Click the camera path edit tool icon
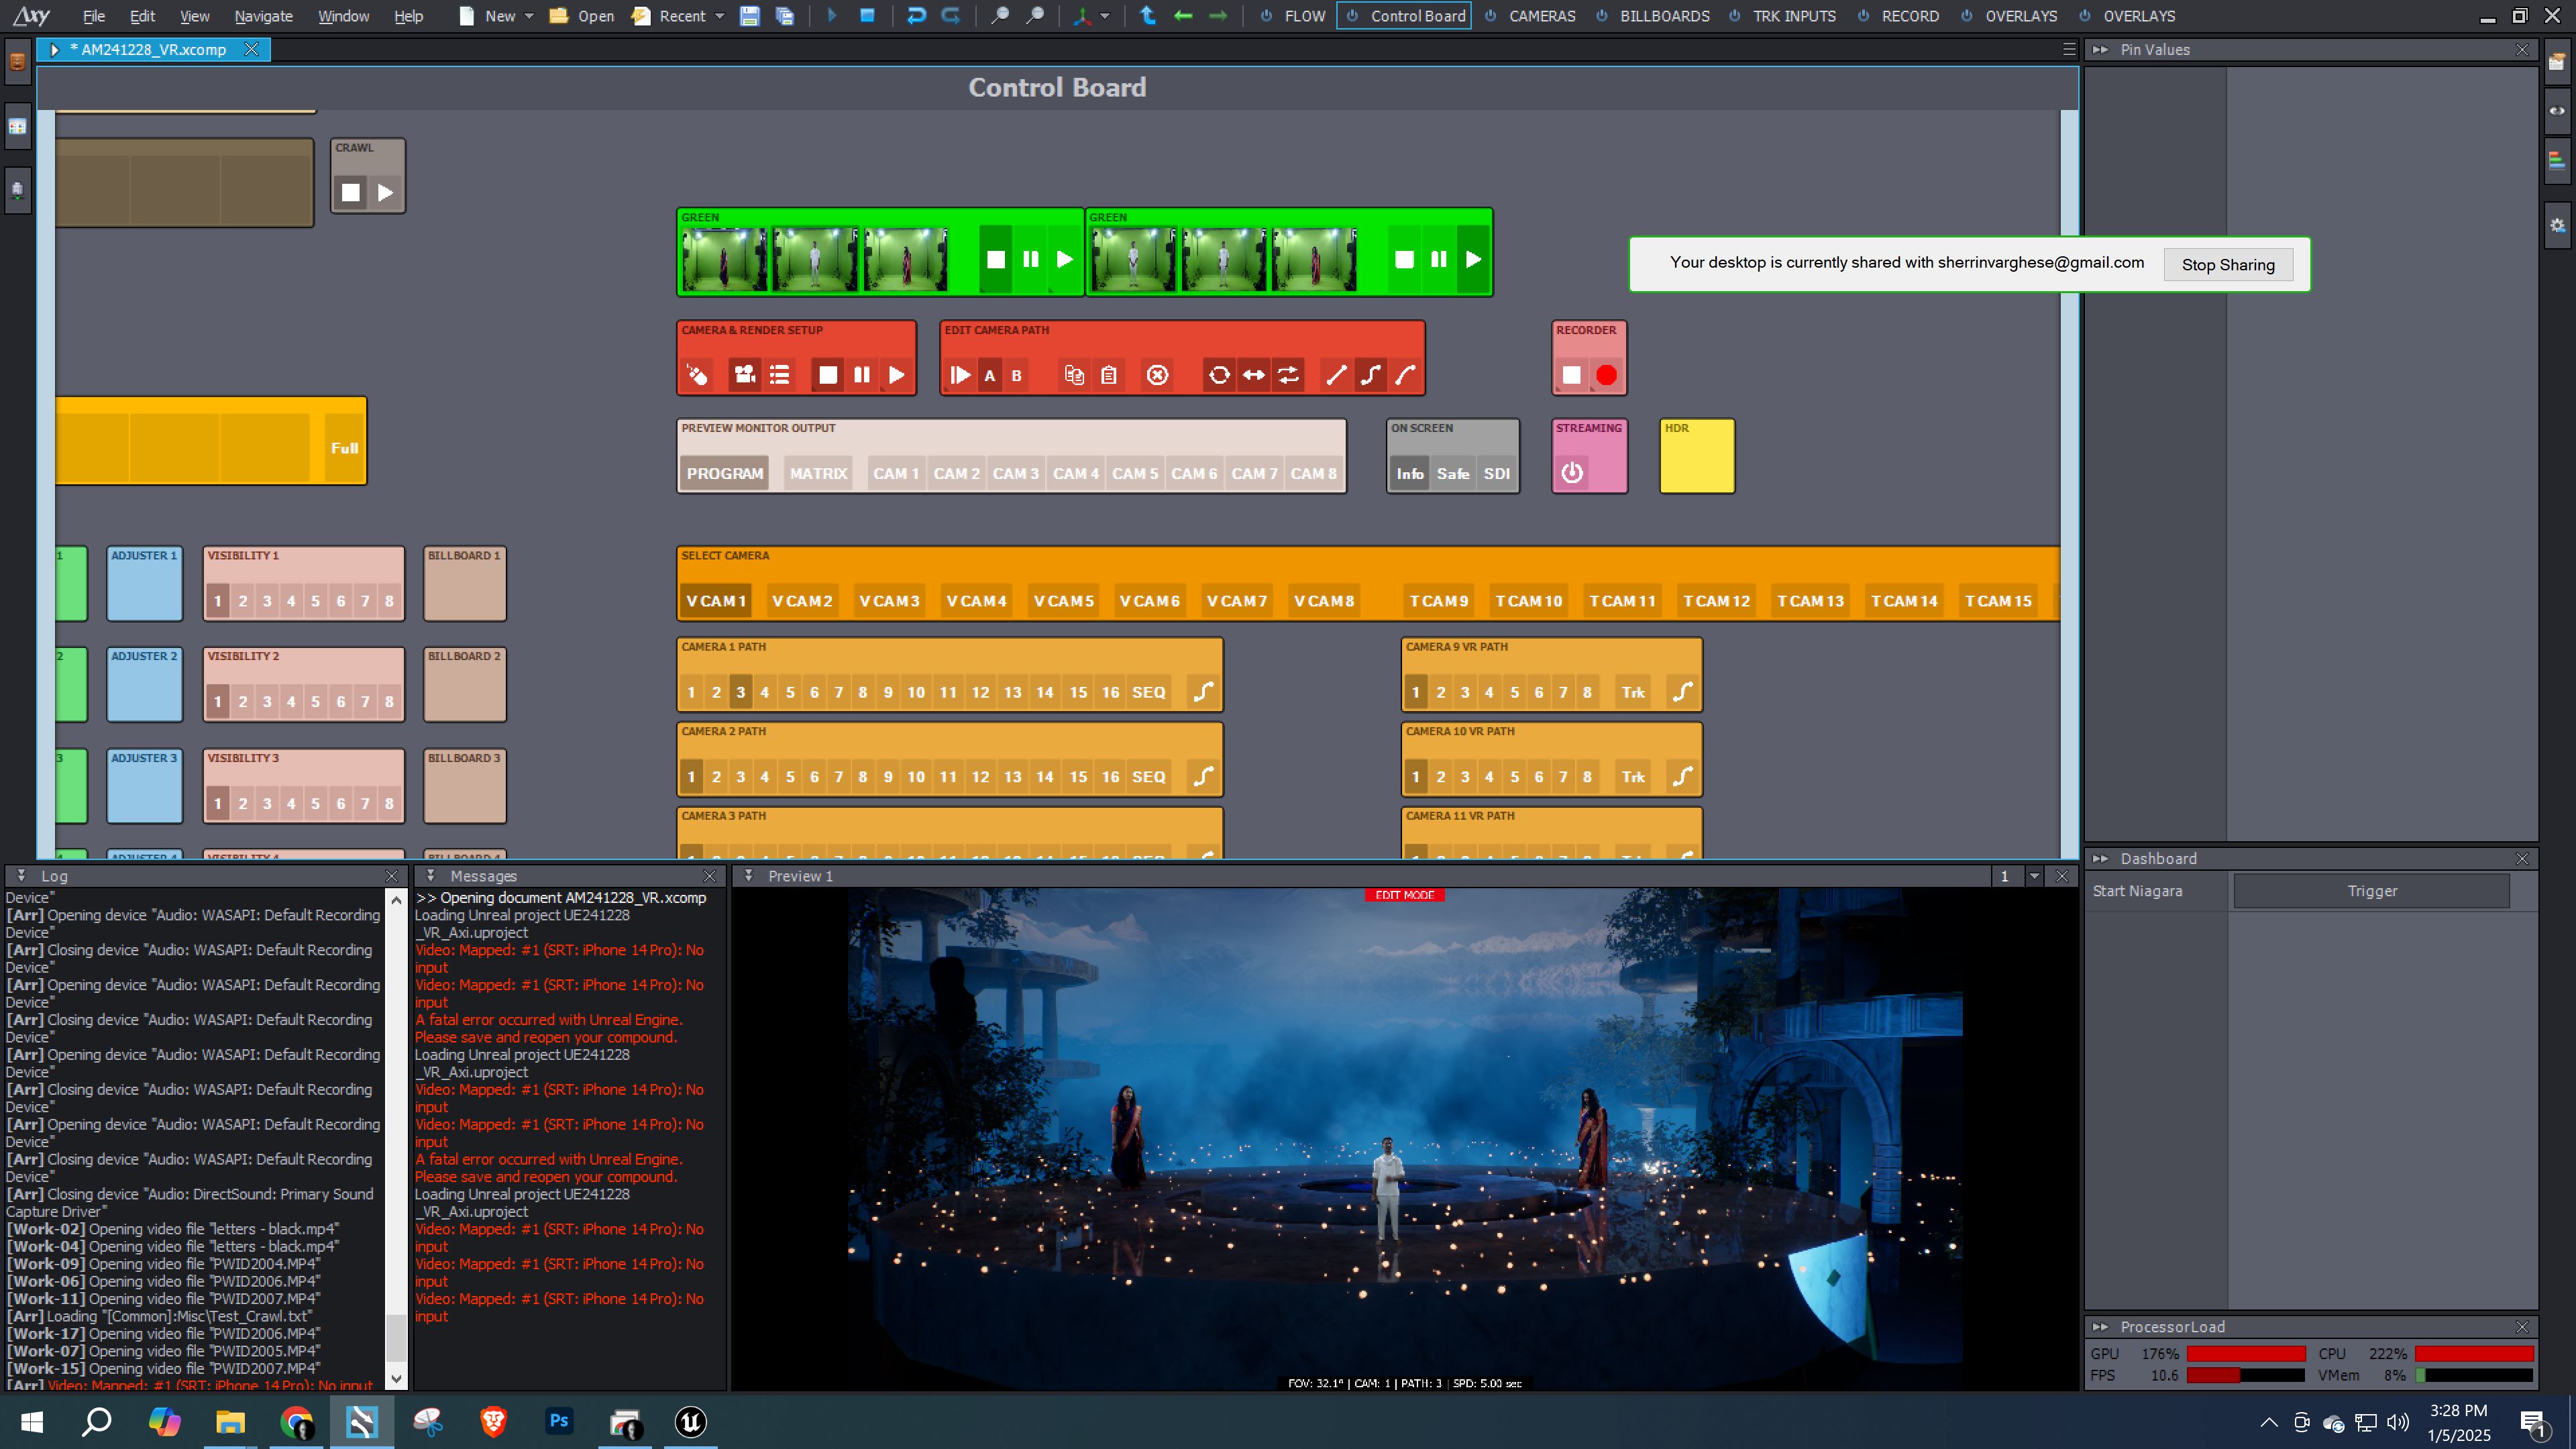The image size is (2576, 1449). [x=1371, y=373]
